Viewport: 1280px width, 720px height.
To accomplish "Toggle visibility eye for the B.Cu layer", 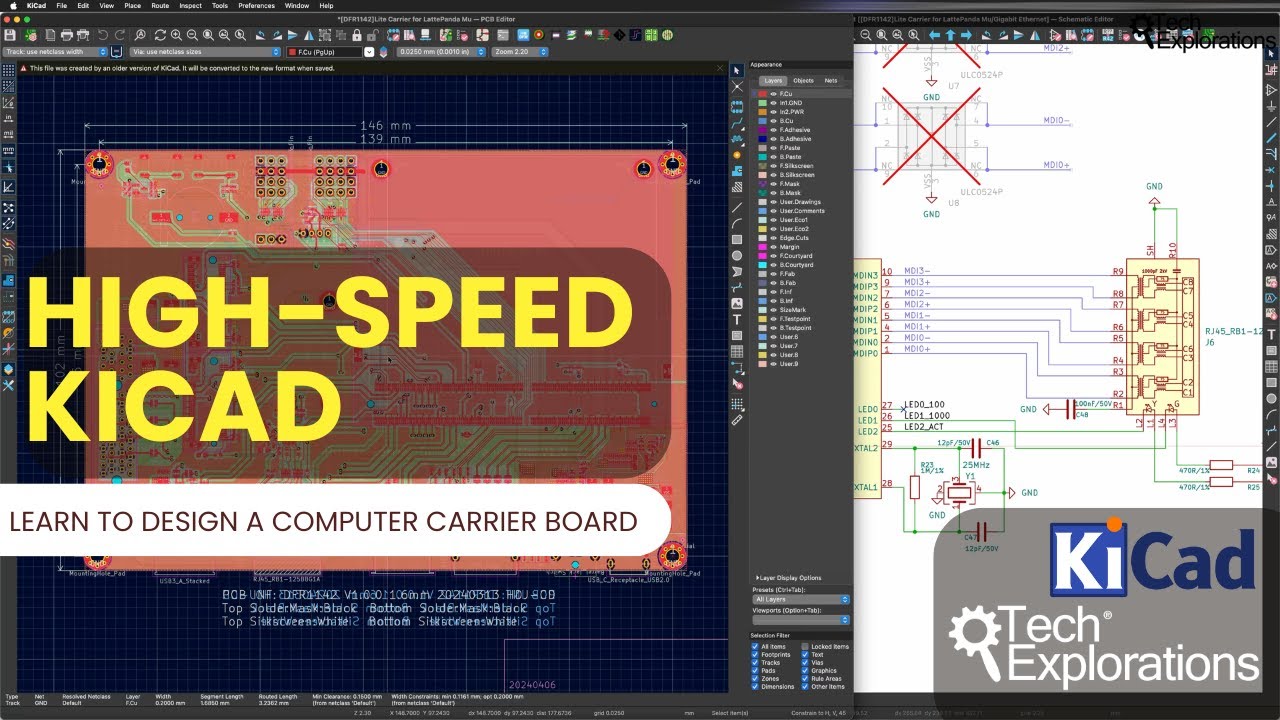I will tap(774, 120).
